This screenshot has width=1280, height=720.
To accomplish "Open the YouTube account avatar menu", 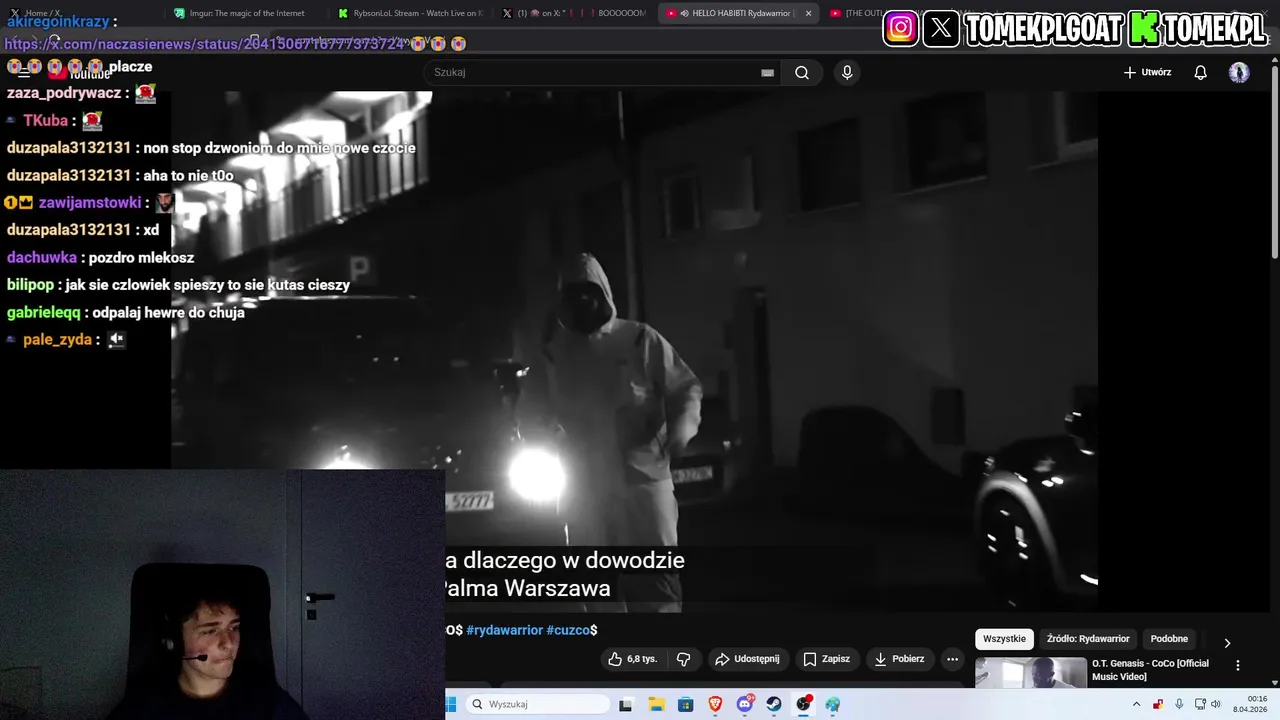I will point(1239,72).
